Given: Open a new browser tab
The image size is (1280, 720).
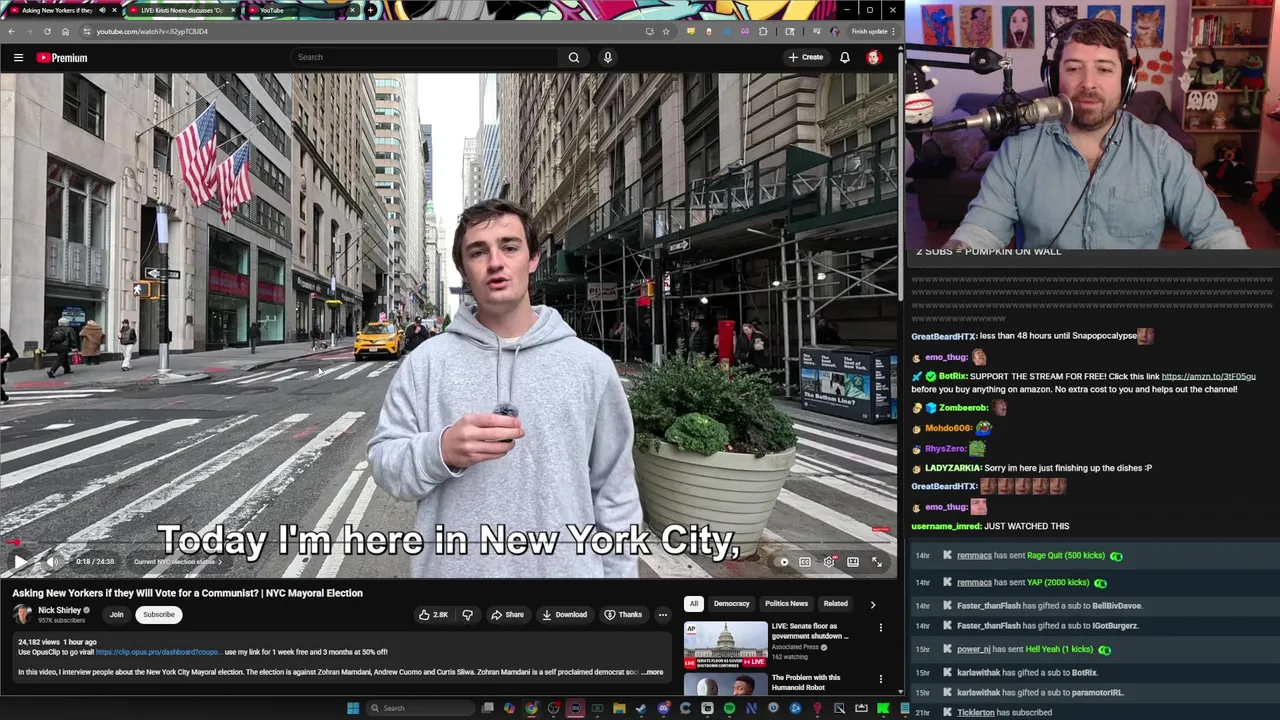Looking at the screenshot, I should click(x=370, y=10).
